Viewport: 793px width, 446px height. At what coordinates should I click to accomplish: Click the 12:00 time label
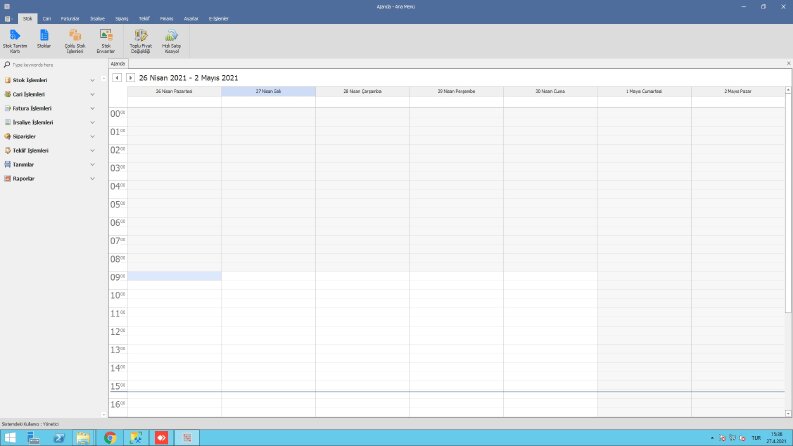click(118, 332)
